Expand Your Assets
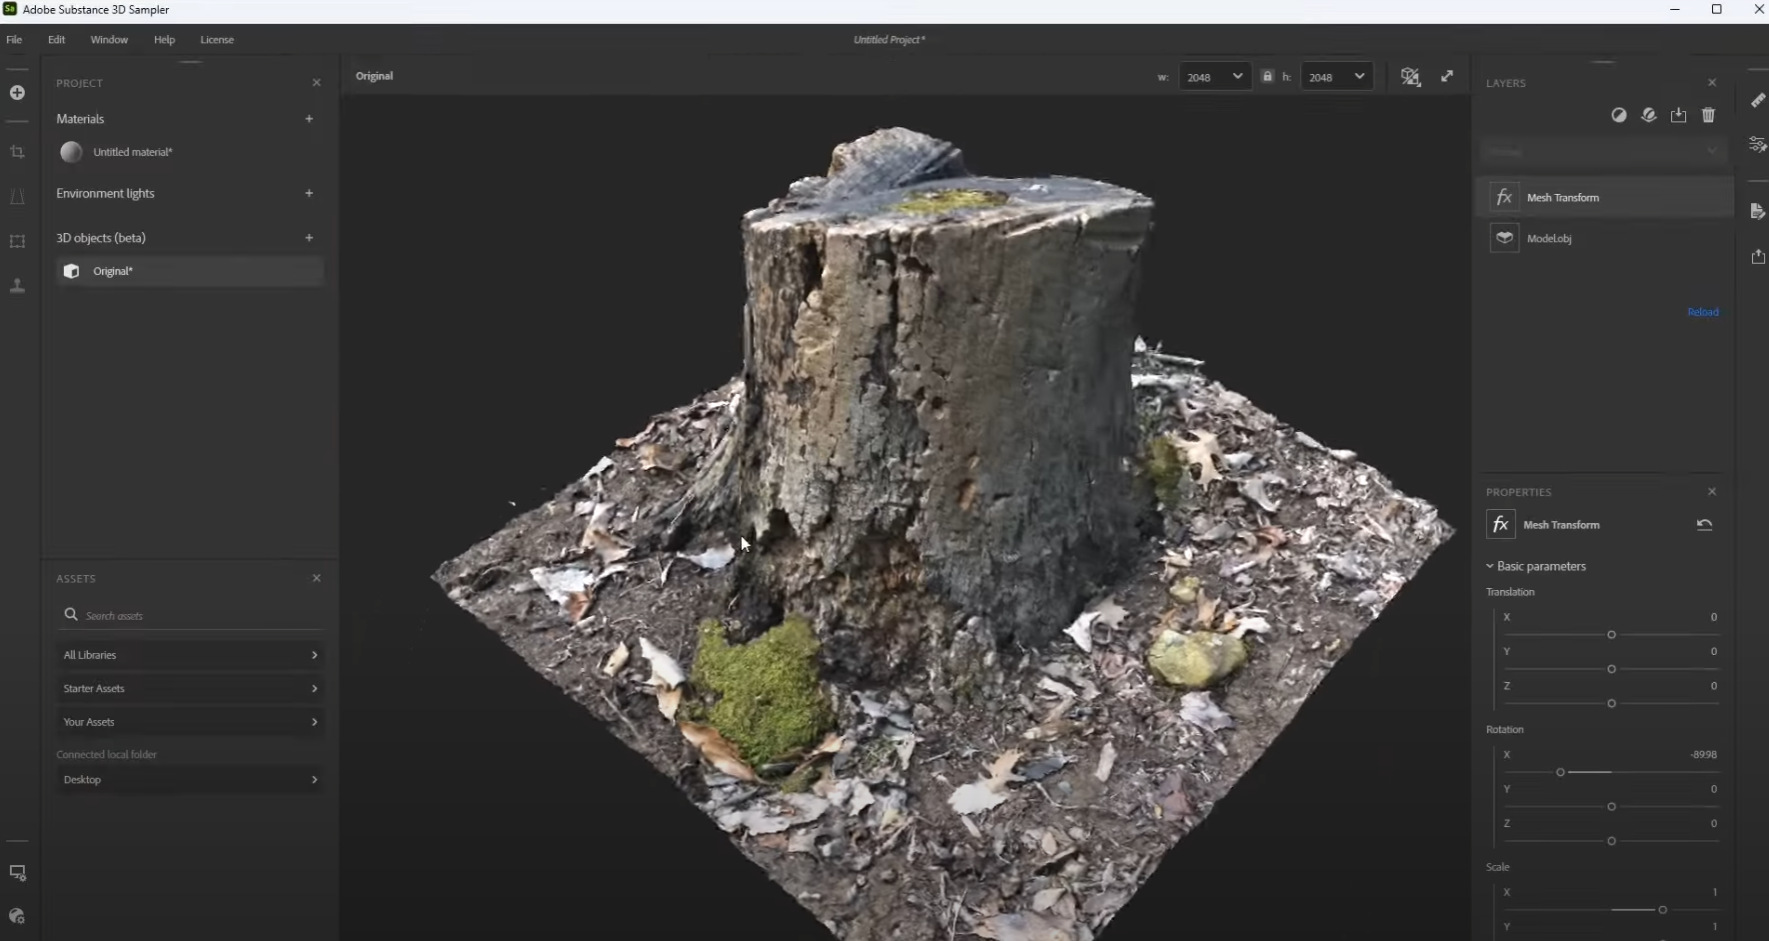Image resolution: width=1769 pixels, height=941 pixels. click(x=190, y=722)
